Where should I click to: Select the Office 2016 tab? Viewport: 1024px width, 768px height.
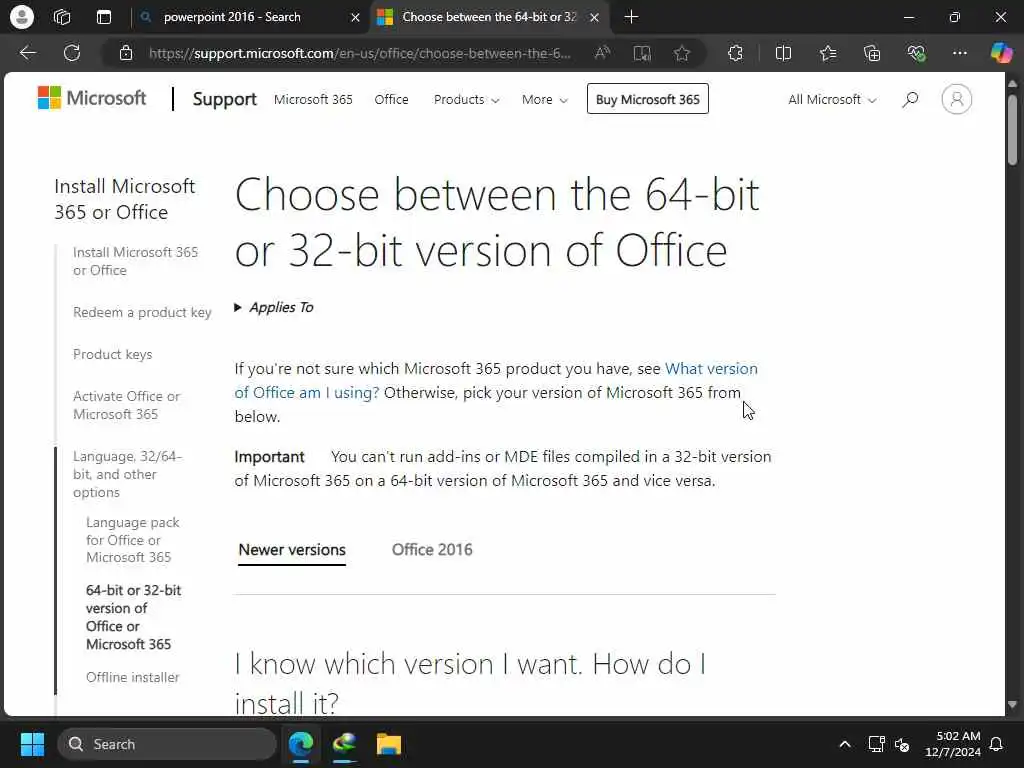click(432, 550)
